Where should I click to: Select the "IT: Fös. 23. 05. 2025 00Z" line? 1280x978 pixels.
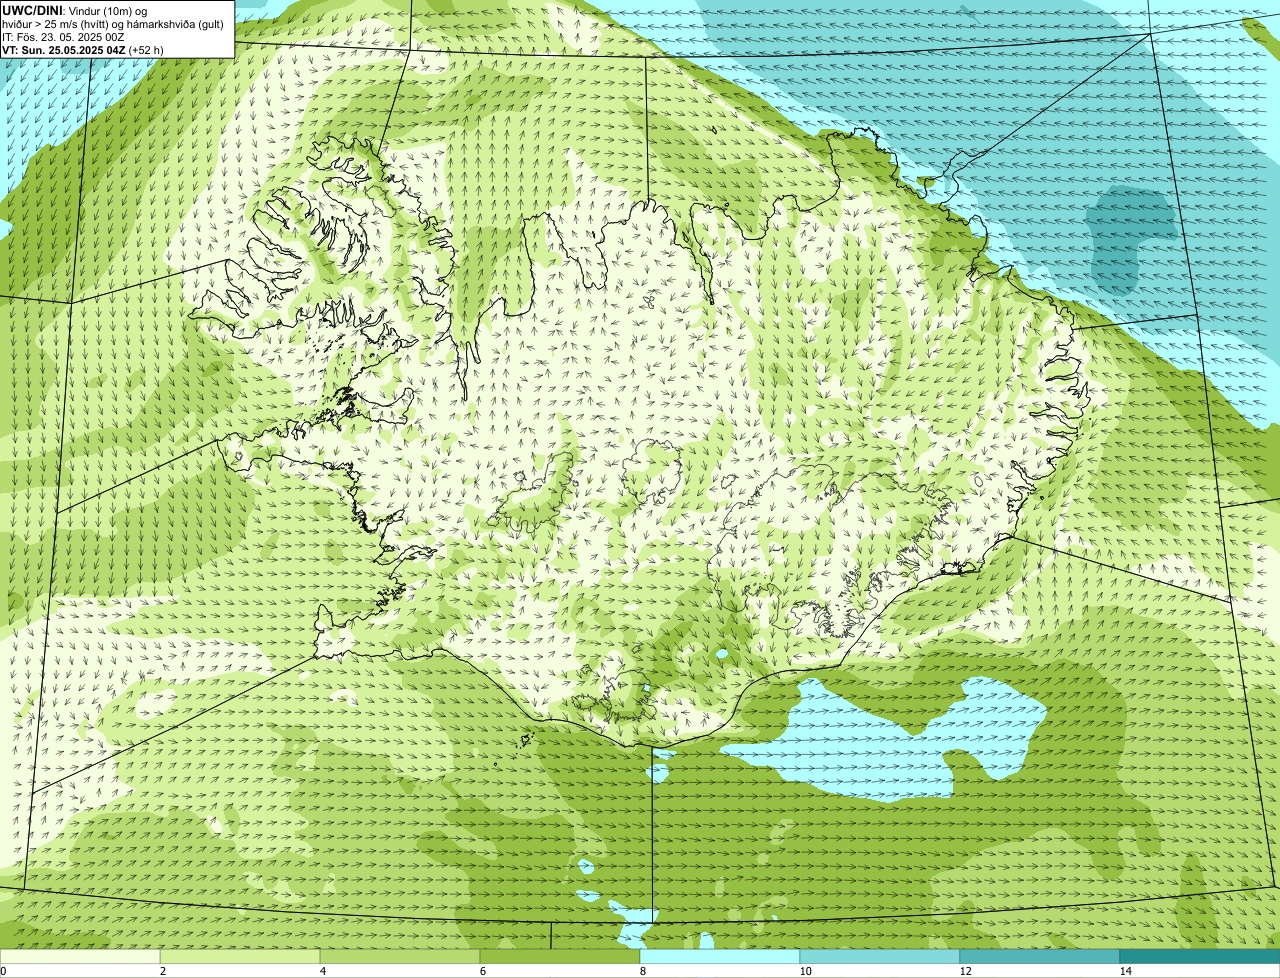pyautogui.click(x=64, y=36)
